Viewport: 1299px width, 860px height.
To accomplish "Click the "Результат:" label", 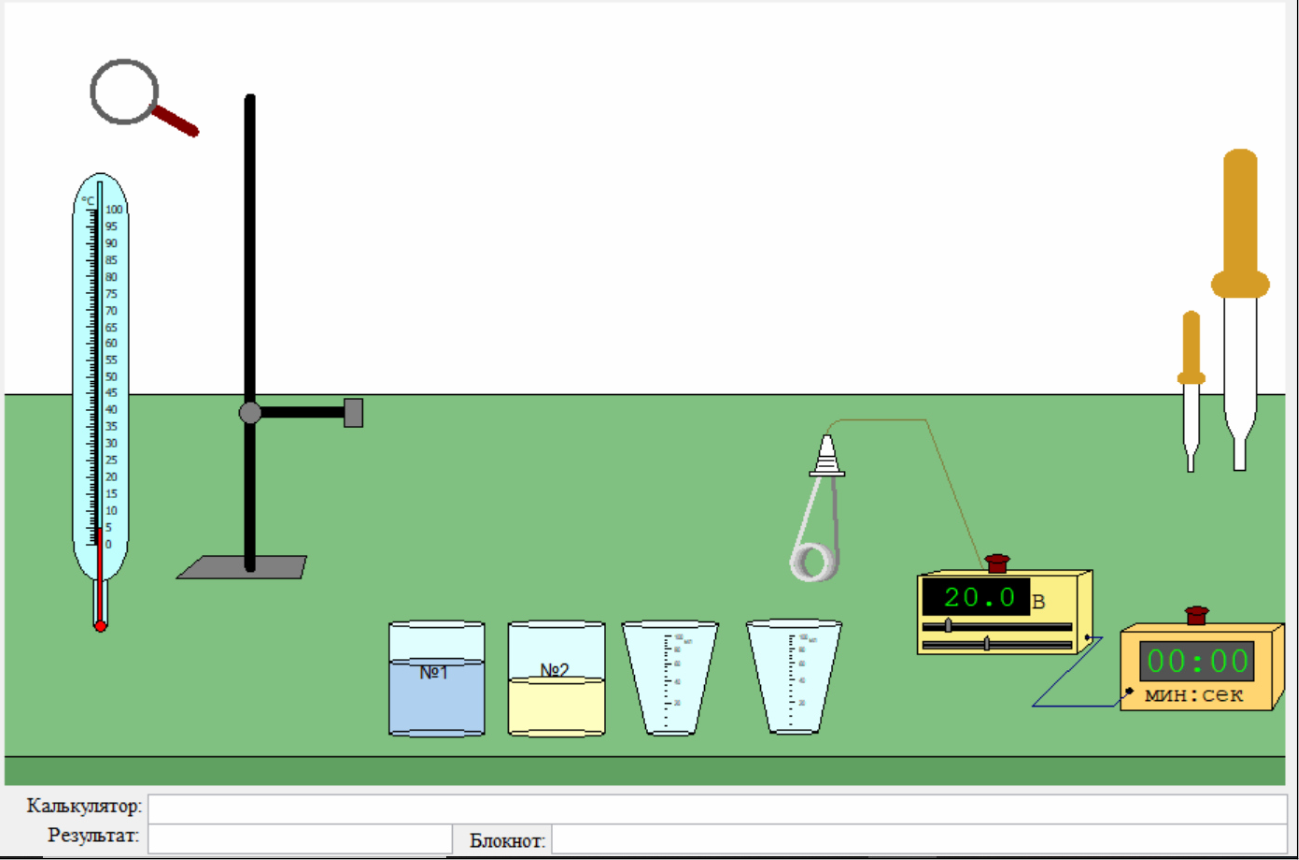I will point(93,835).
